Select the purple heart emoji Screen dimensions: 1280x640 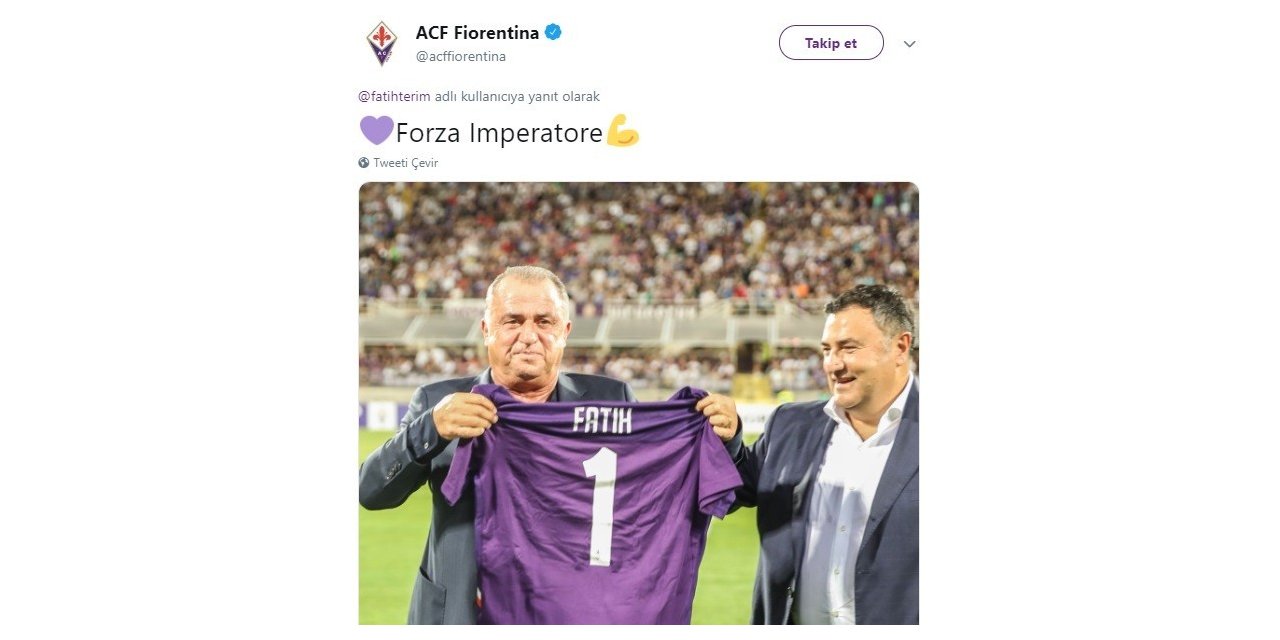[x=376, y=130]
